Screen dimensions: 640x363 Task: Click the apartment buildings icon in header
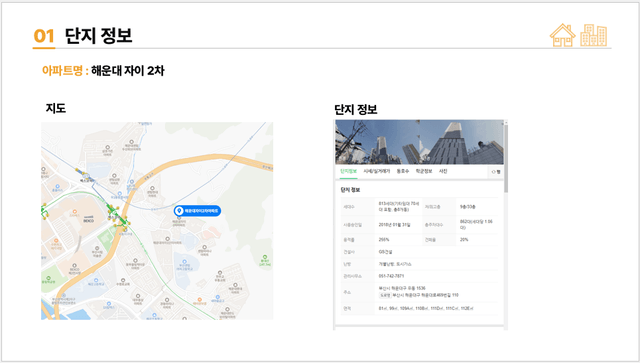593,35
